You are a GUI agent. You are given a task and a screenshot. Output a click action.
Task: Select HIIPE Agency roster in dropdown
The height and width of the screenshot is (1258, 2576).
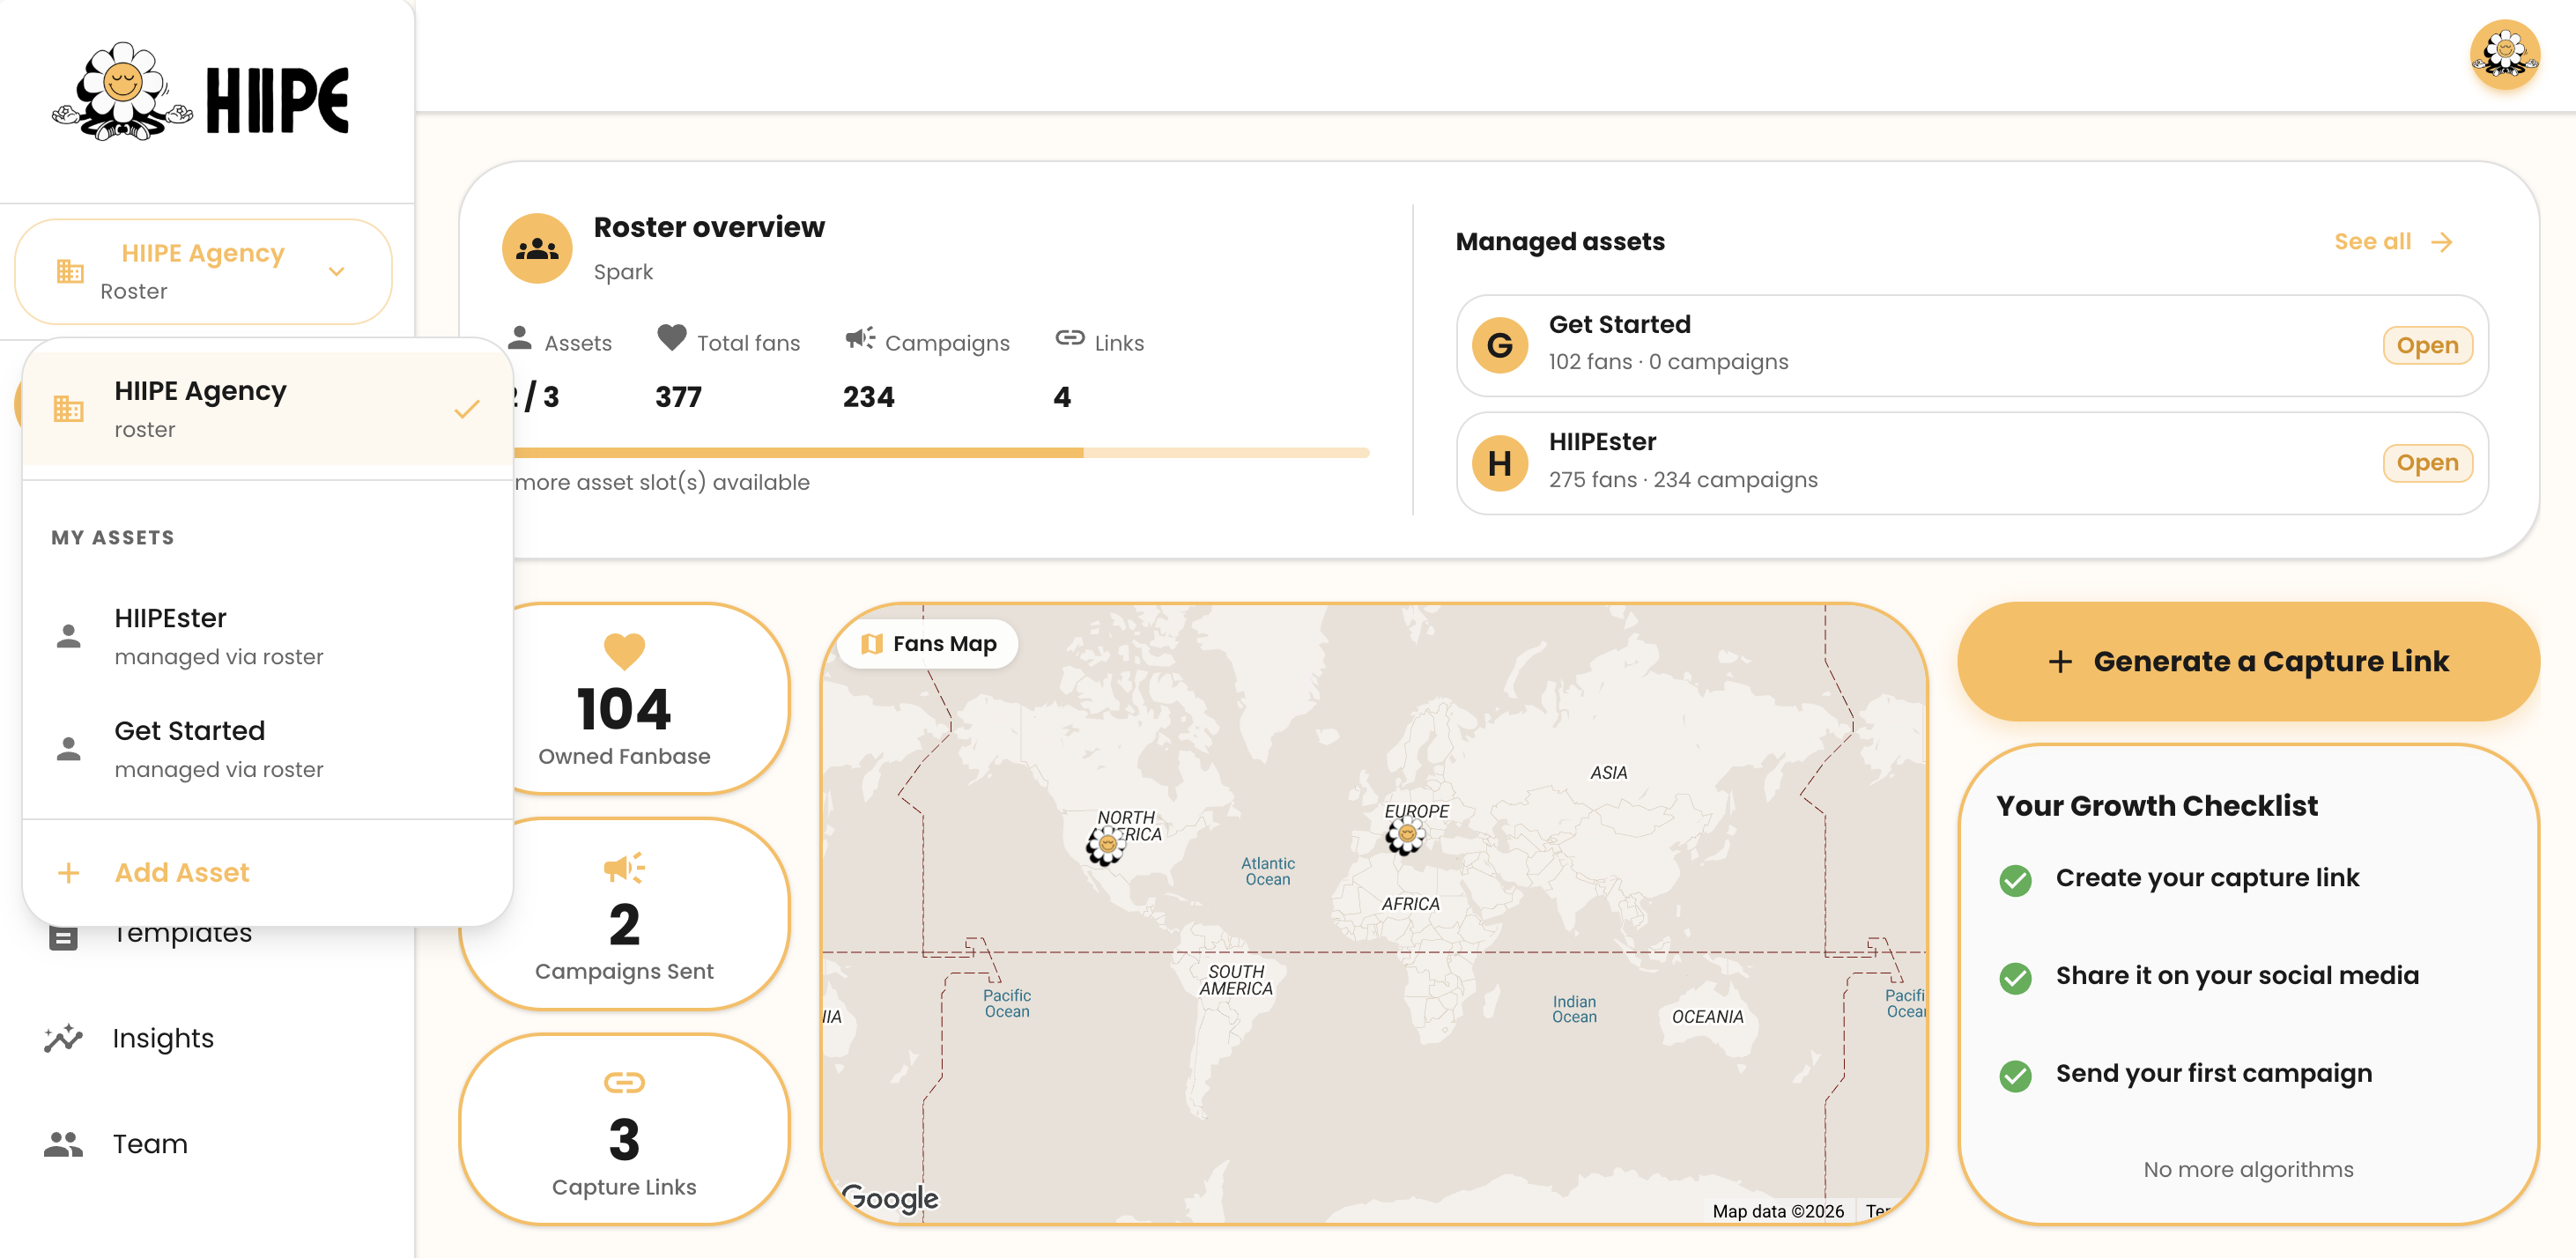coord(268,409)
